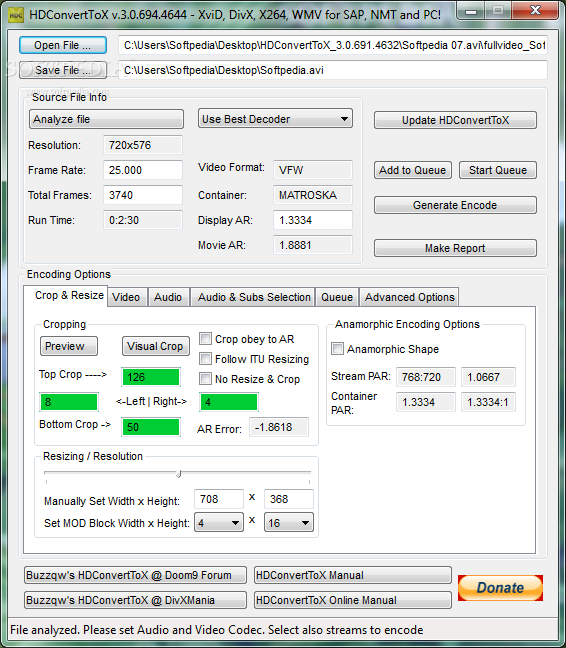Click the manual height field 368
The height and width of the screenshot is (648, 566).
[x=289, y=499]
